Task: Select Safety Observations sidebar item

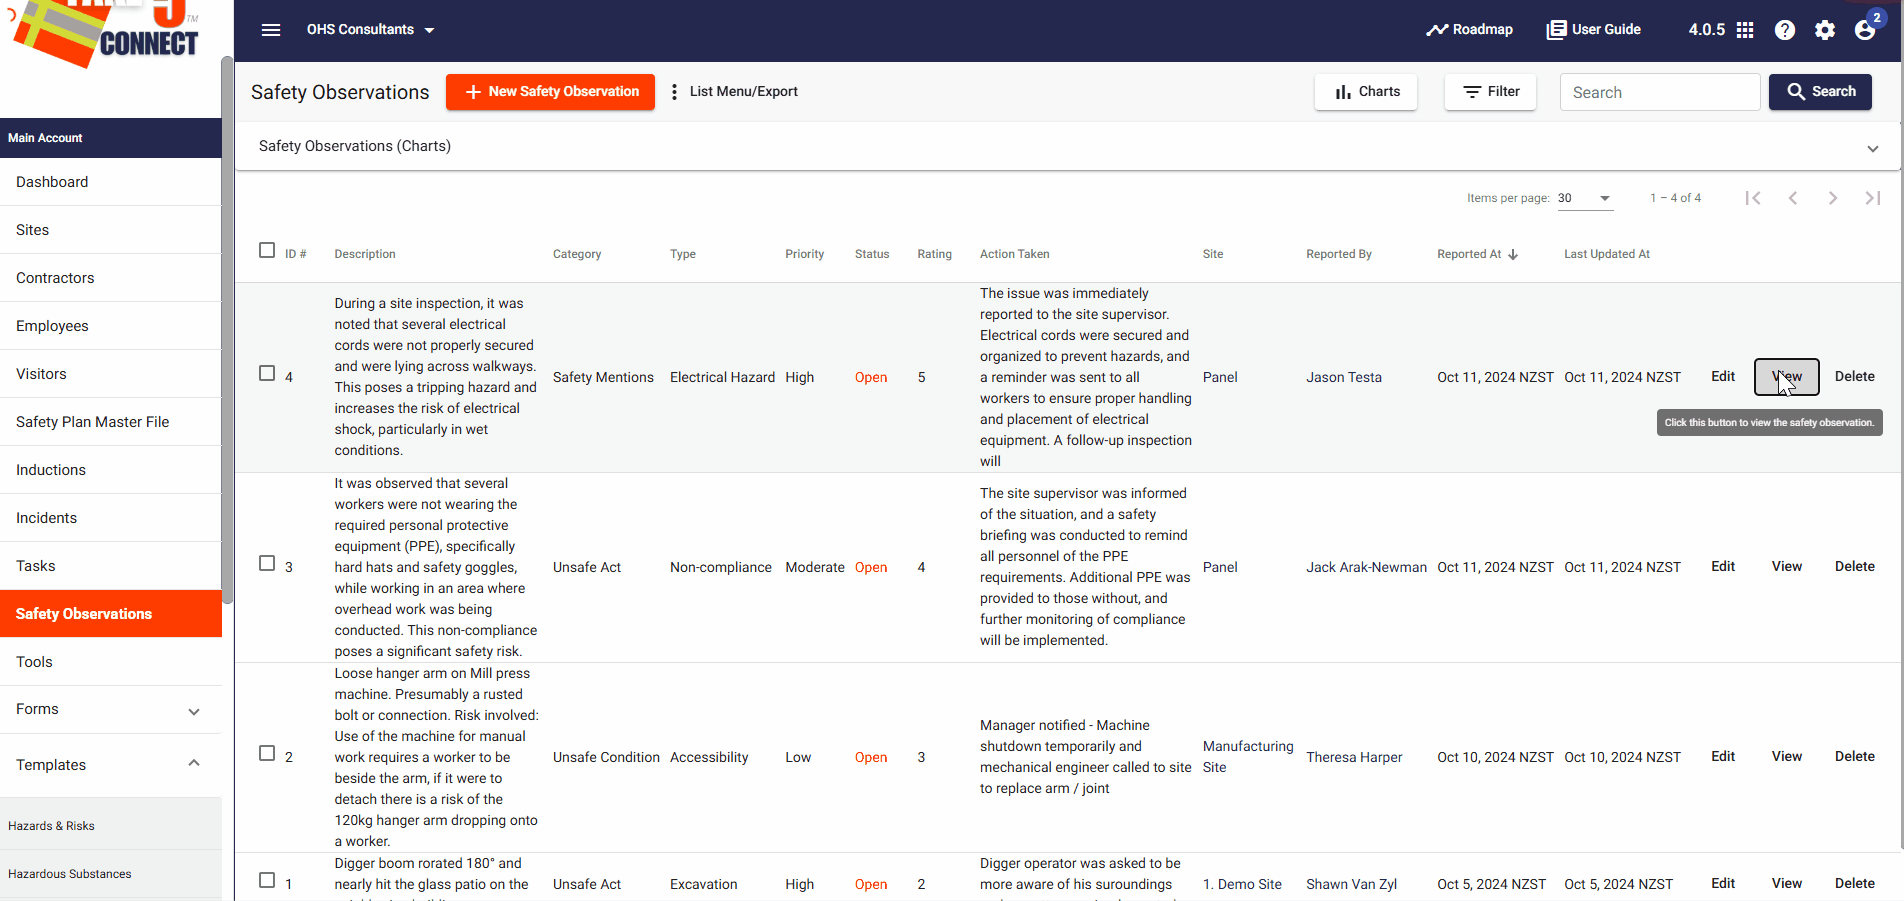Action: 110,614
